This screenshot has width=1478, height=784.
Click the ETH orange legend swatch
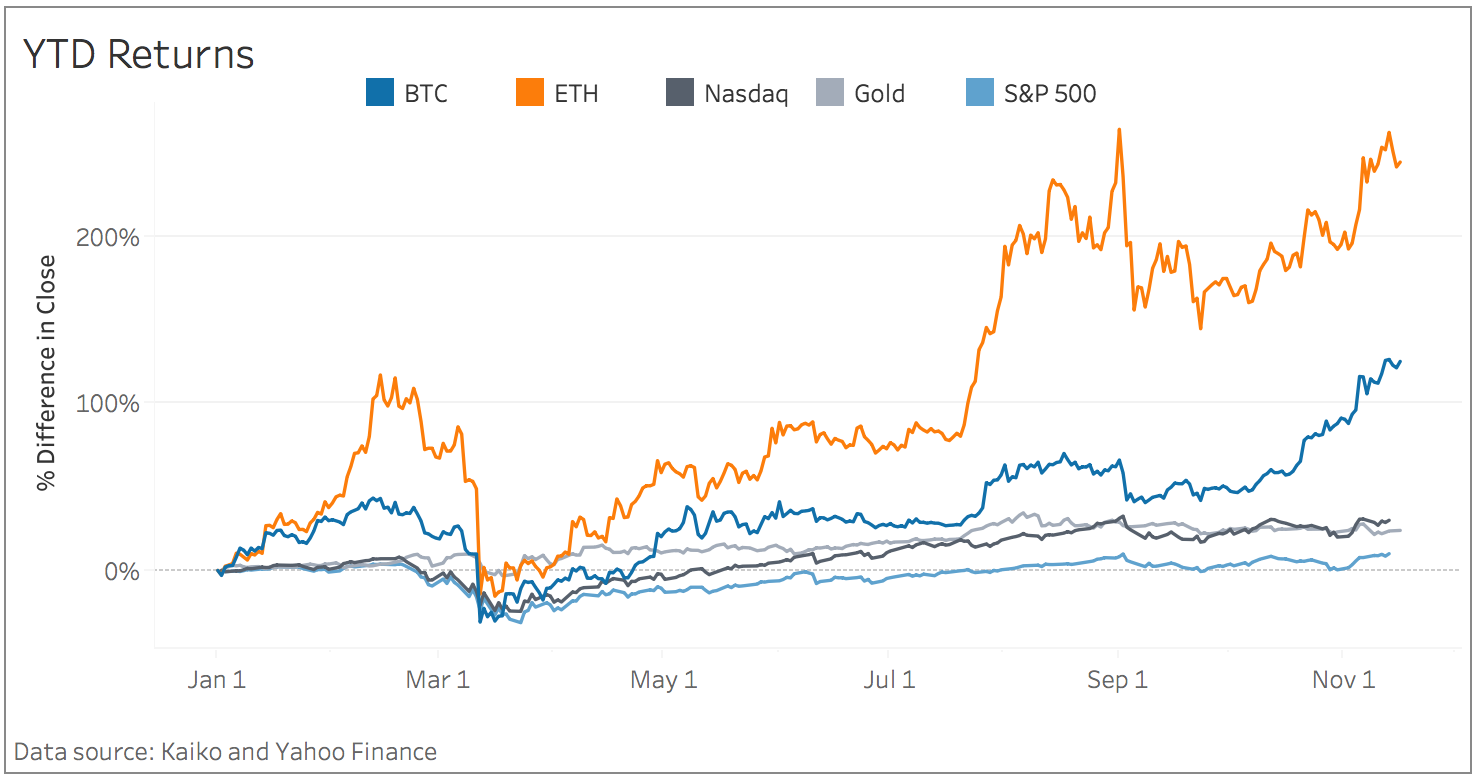530,94
